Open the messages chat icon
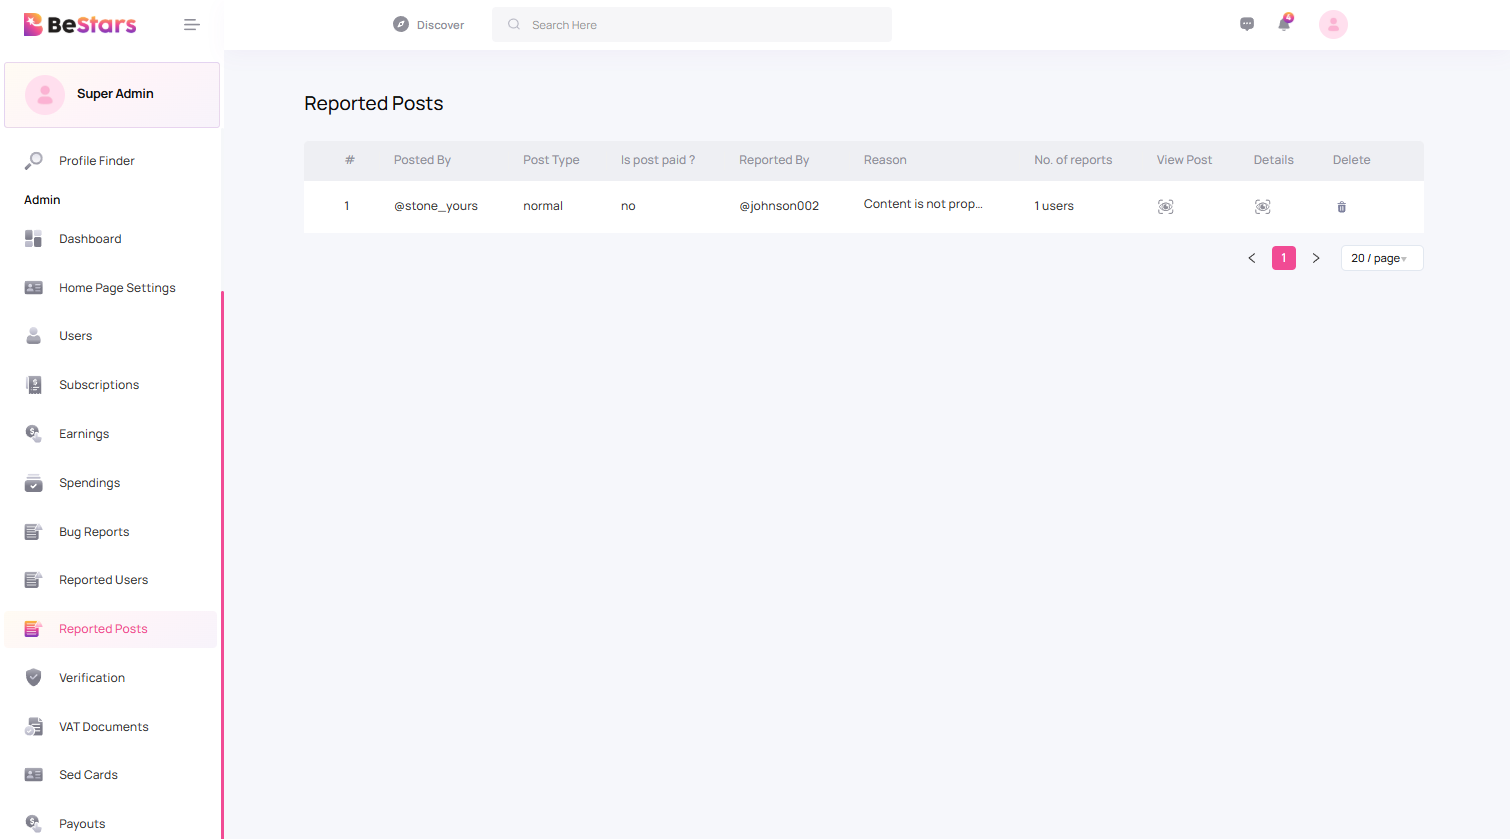This screenshot has width=1510, height=839. (1247, 23)
